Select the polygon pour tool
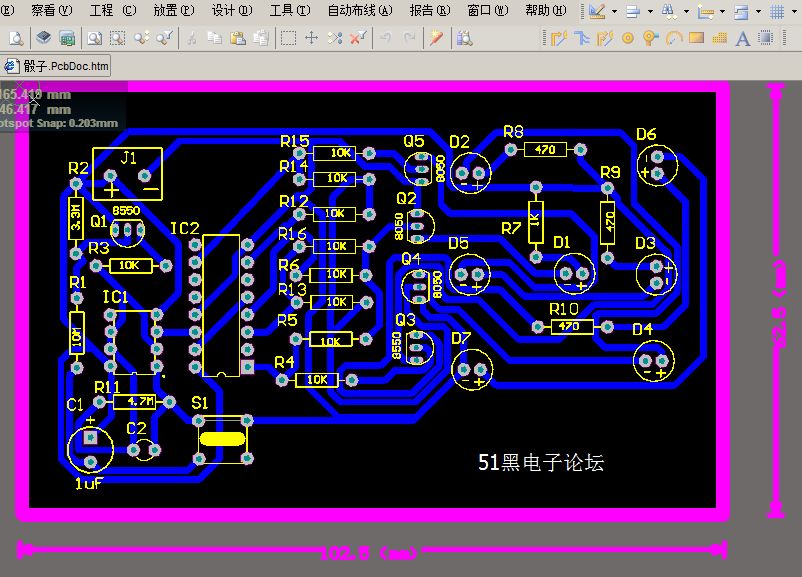Screen dimensions: 802x577 [x=720, y=38]
